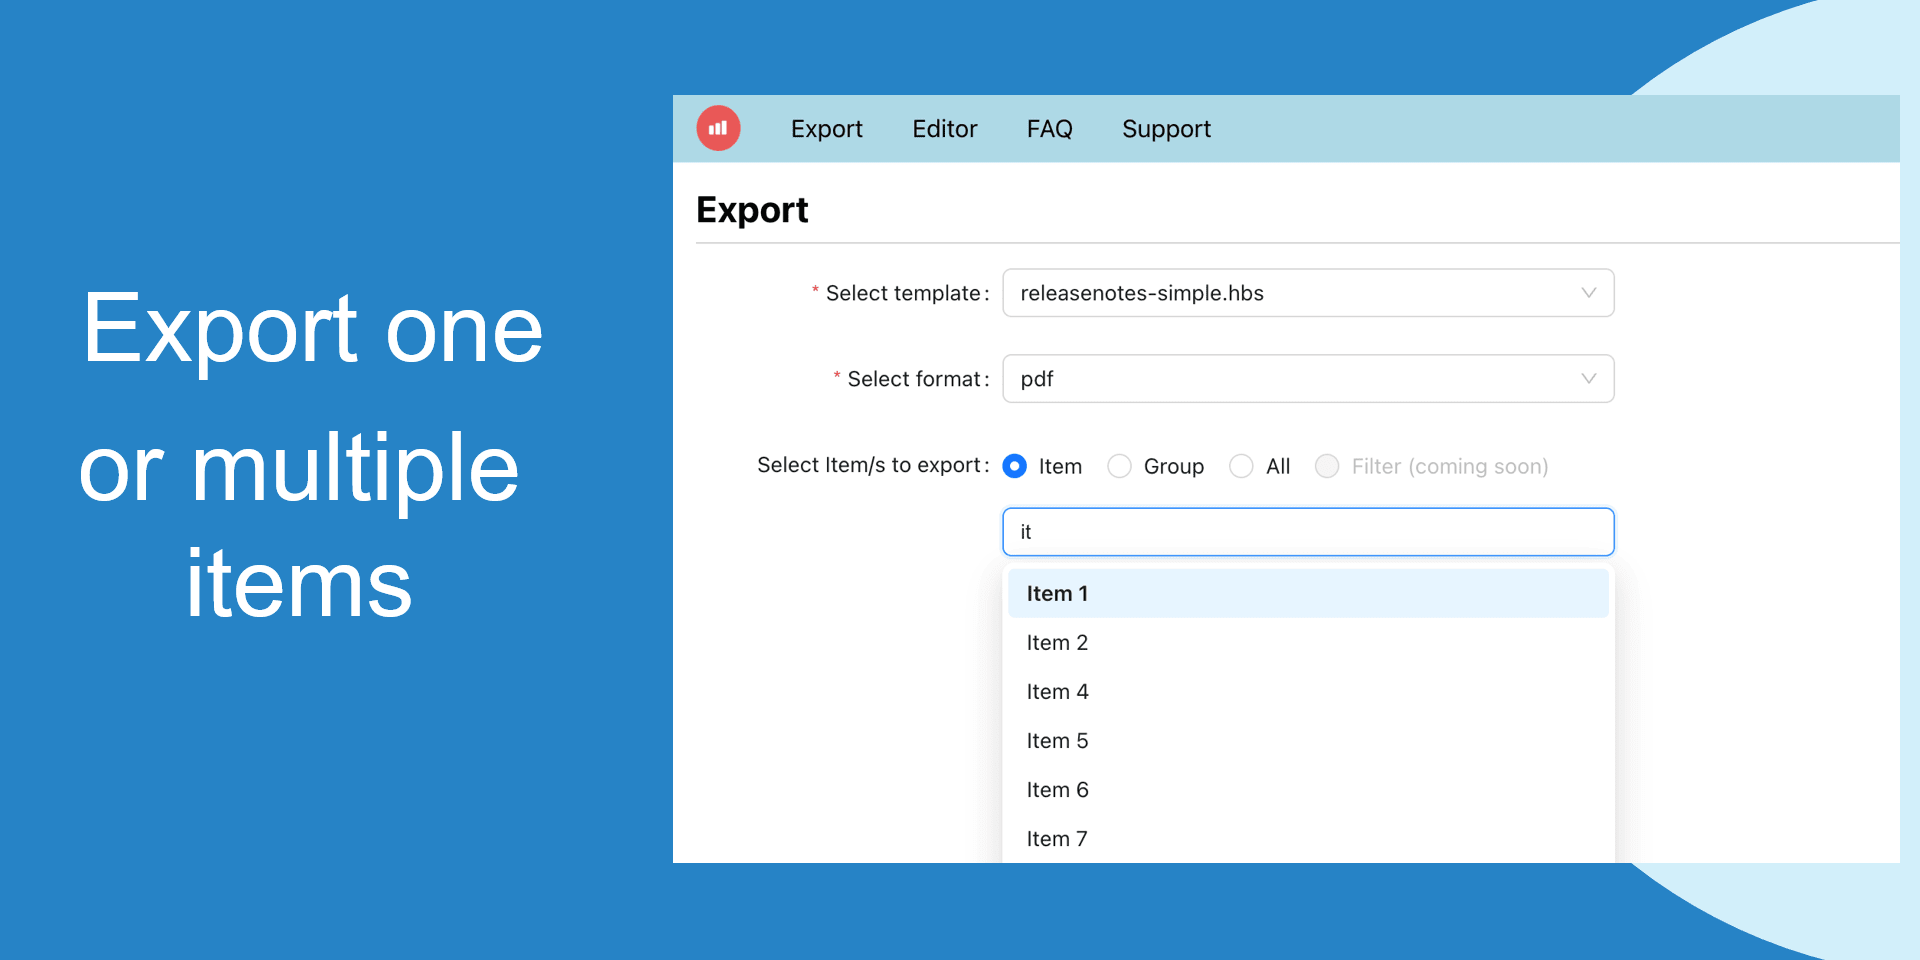This screenshot has height=960, width=1920.
Task: Choose Item 6 from the list
Action: tap(1308, 789)
